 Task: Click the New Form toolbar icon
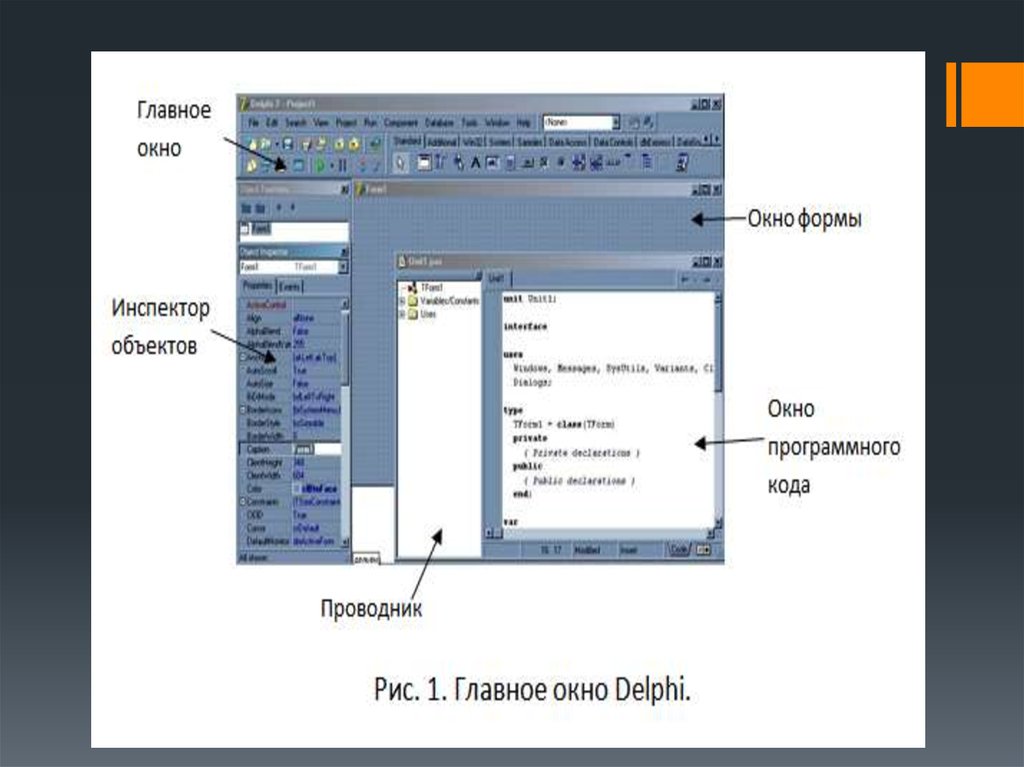tap(298, 165)
